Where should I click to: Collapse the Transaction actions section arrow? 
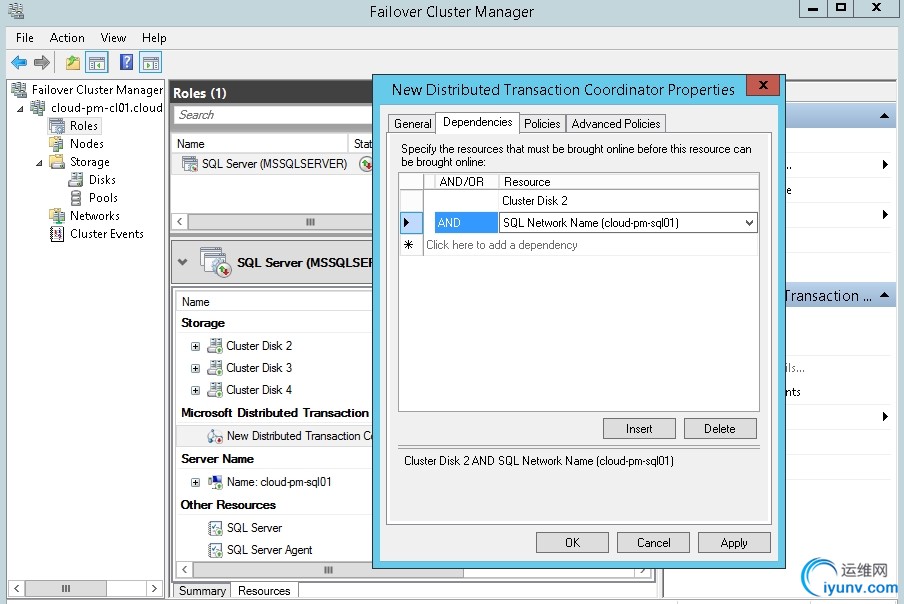(884, 296)
